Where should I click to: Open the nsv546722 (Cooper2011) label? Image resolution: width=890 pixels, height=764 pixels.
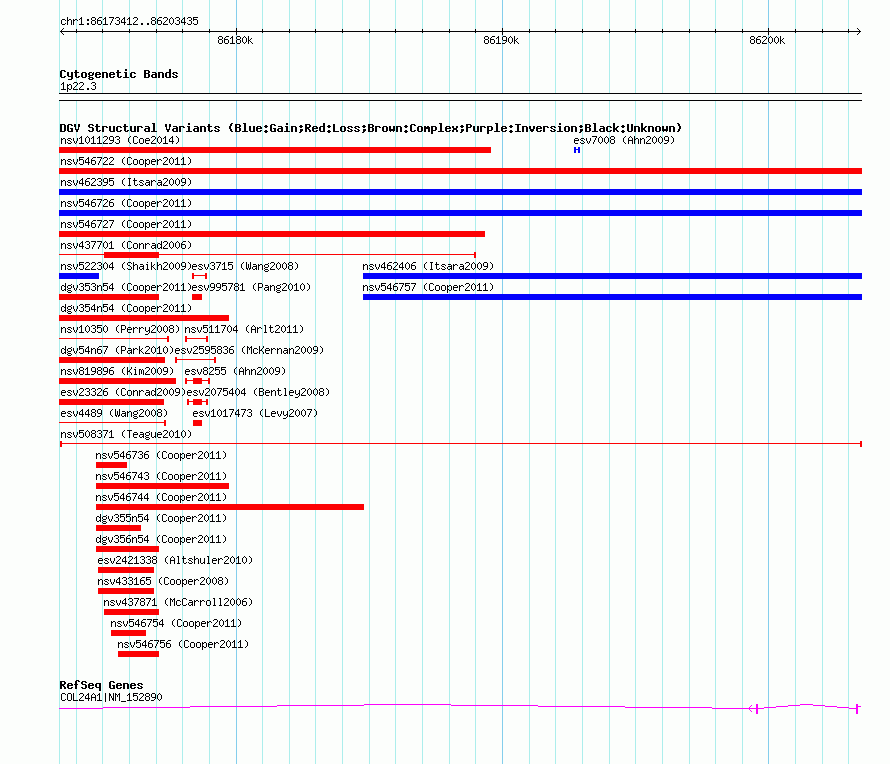(126, 161)
